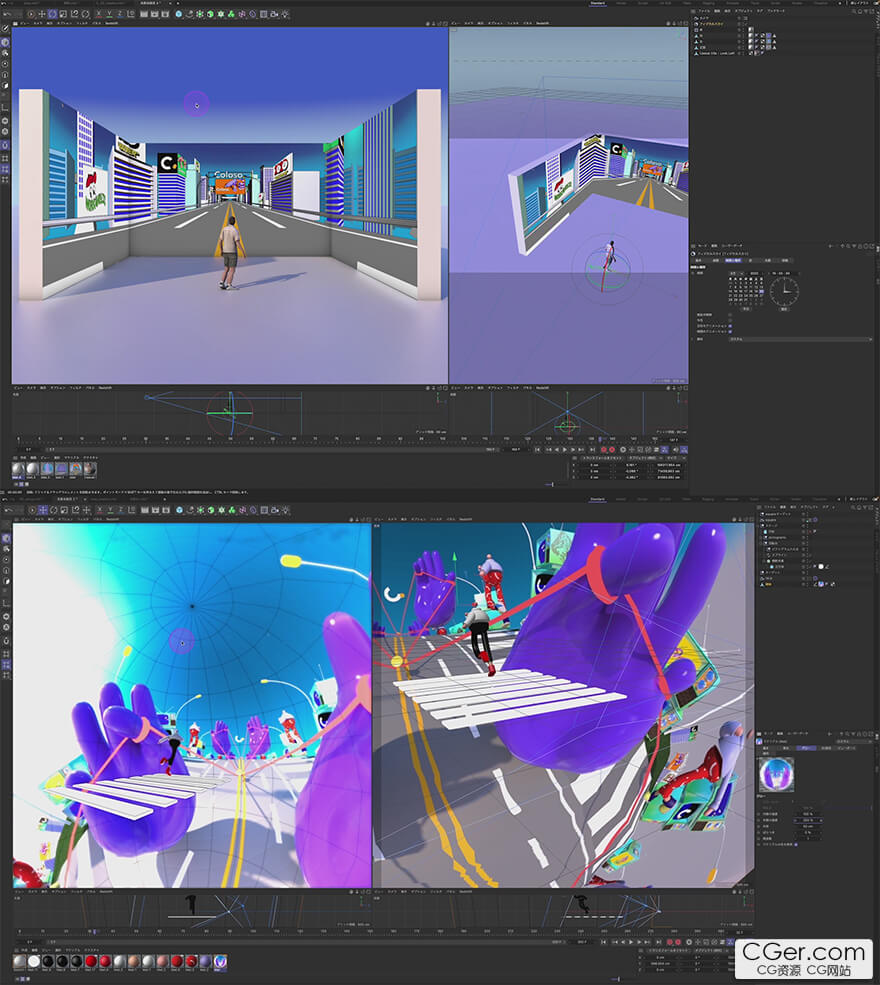Select the Scale tool in top window

coord(63,14)
